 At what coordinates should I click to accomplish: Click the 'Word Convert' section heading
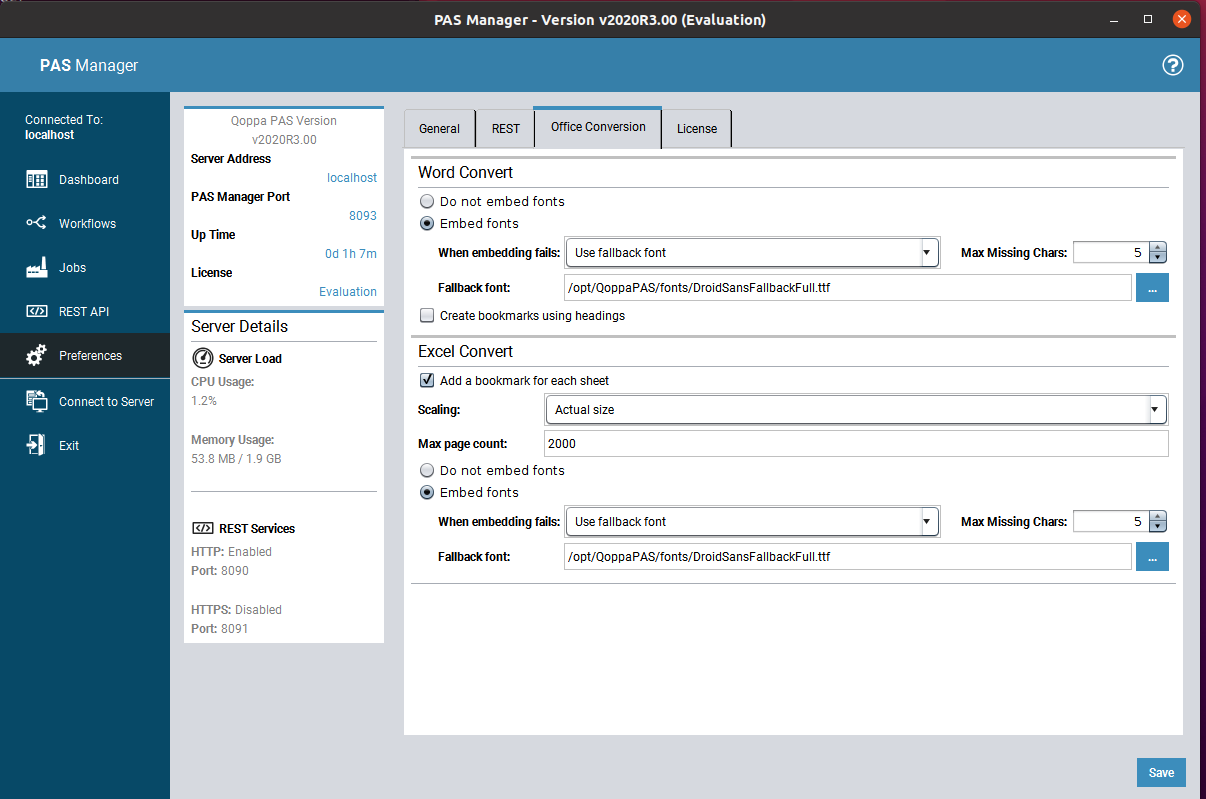[x=466, y=173]
